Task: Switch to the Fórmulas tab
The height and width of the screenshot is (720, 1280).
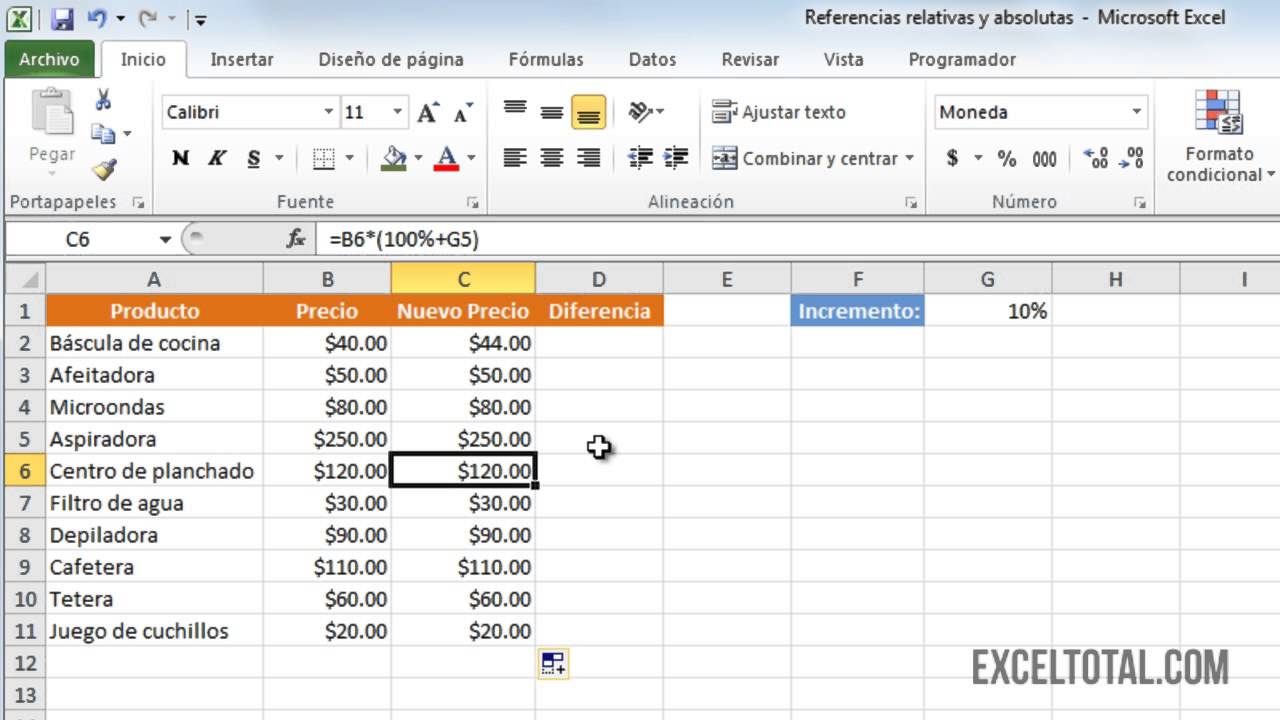Action: coord(546,60)
